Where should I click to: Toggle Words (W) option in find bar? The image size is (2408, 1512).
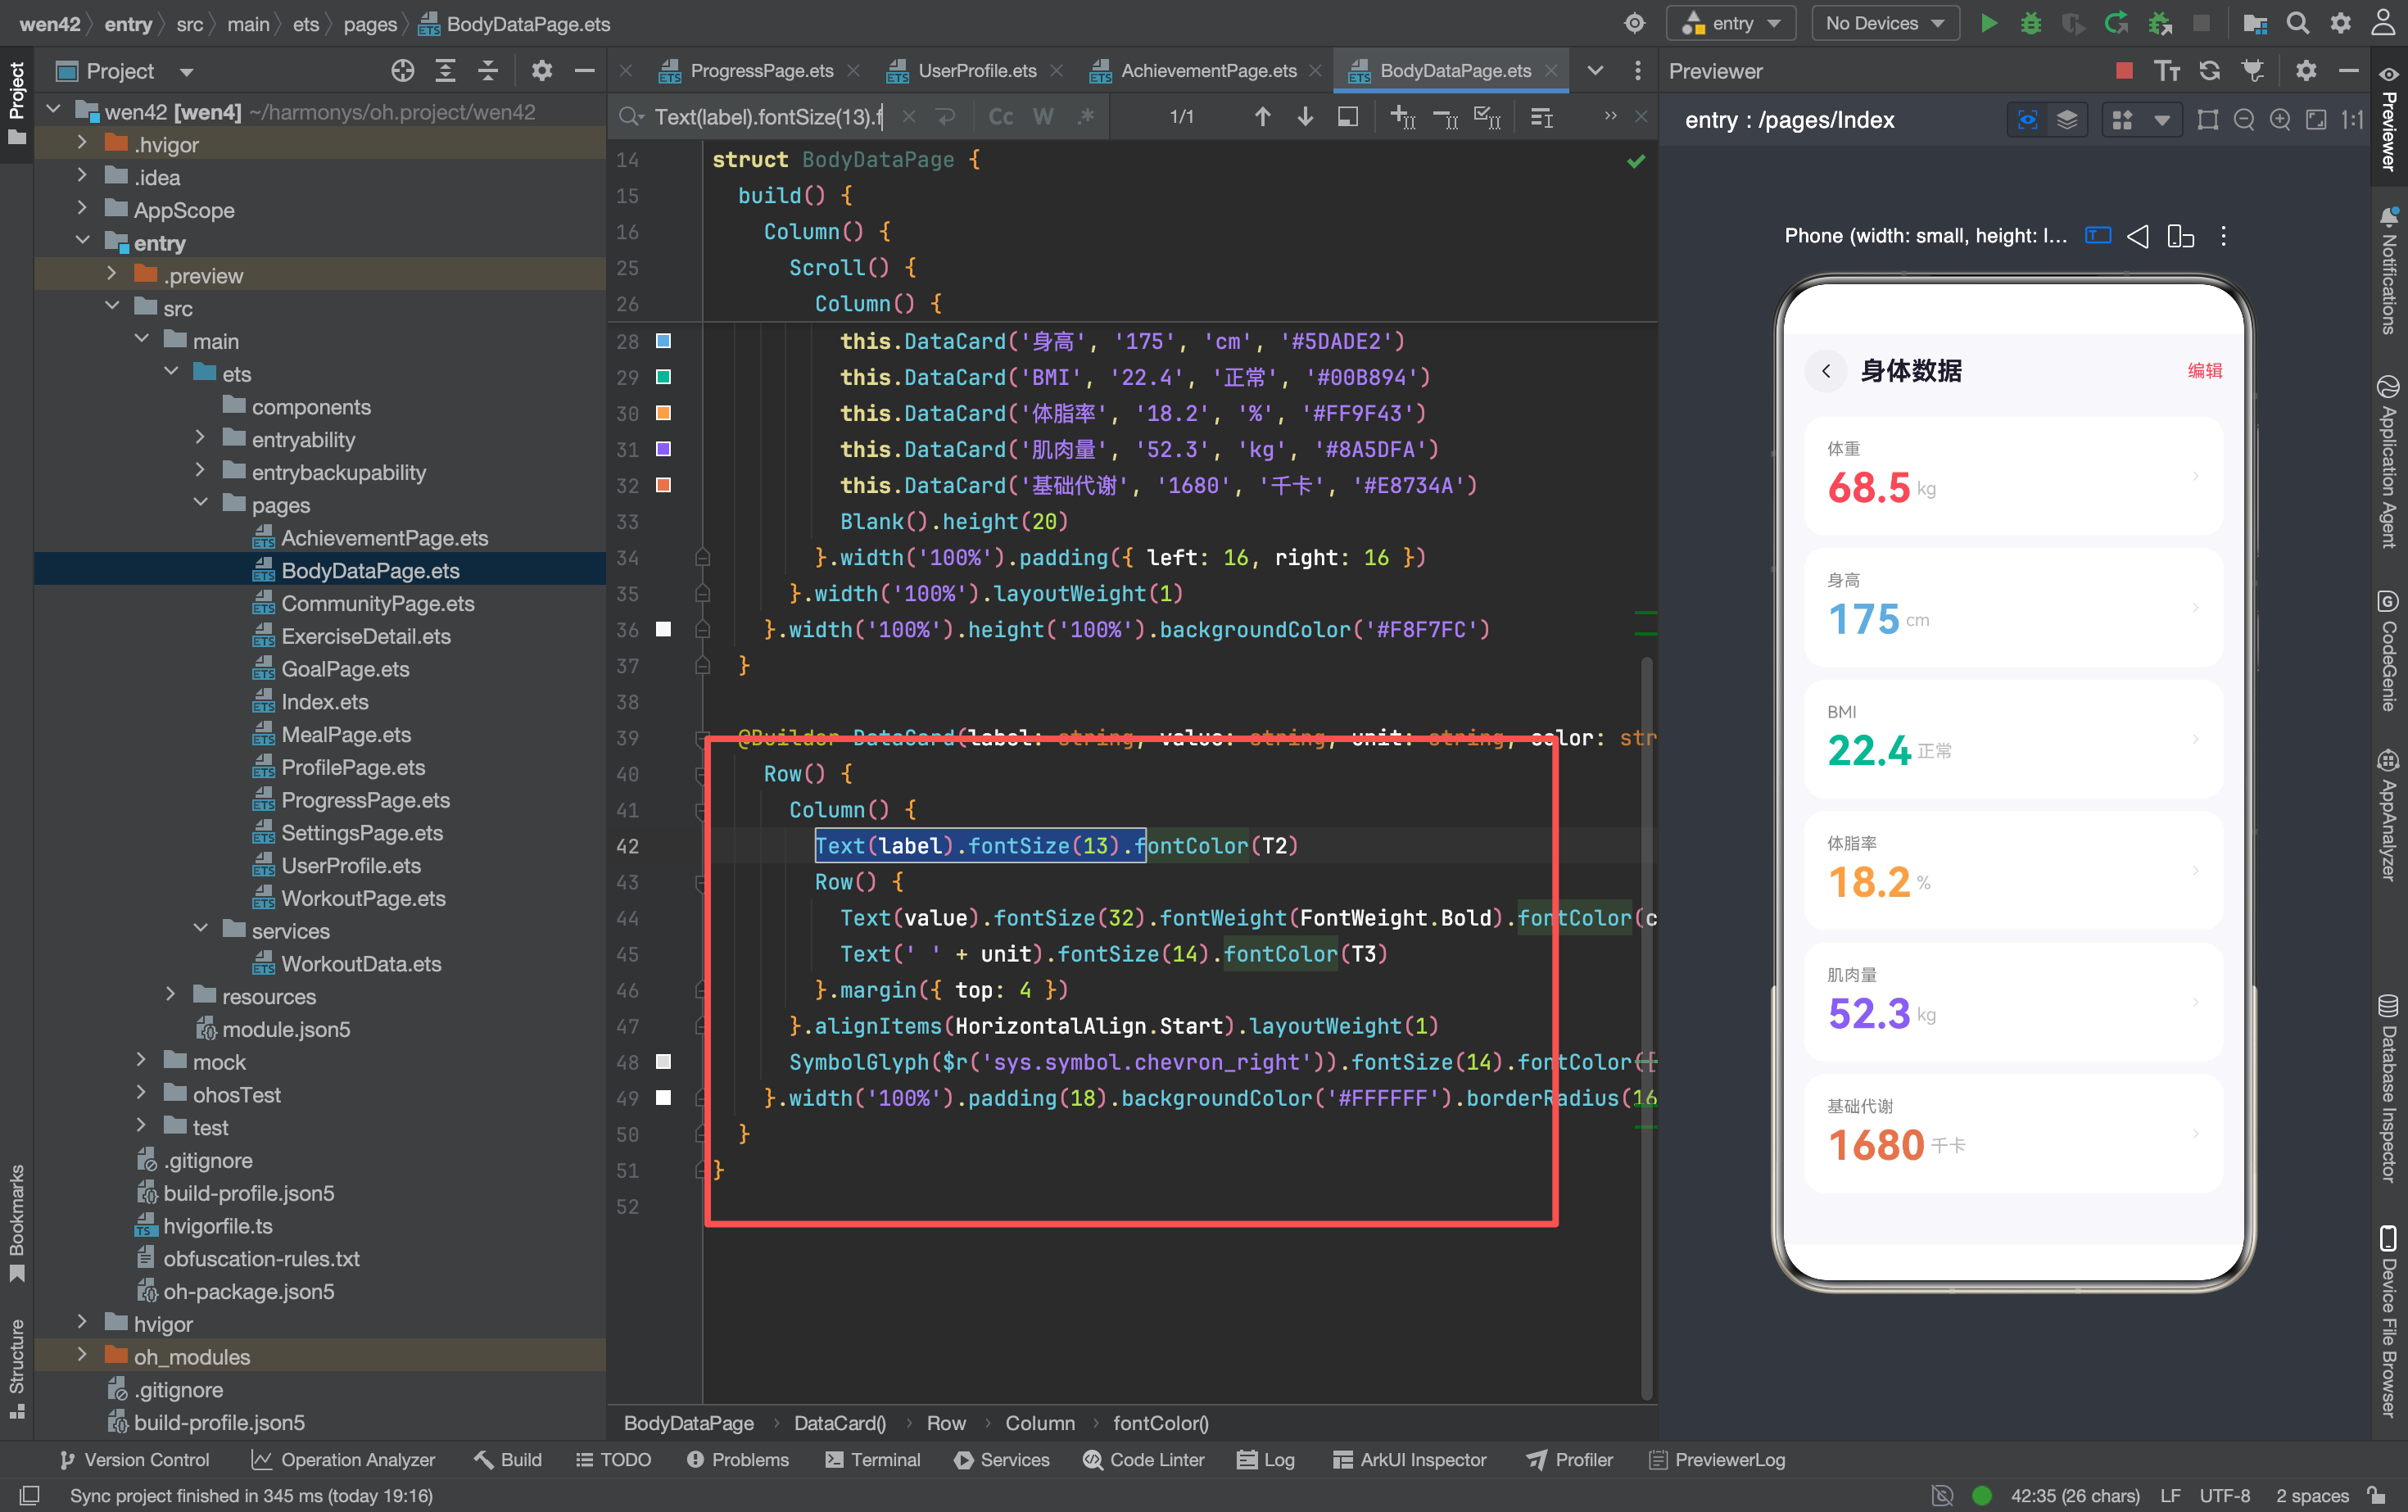[x=1043, y=117]
